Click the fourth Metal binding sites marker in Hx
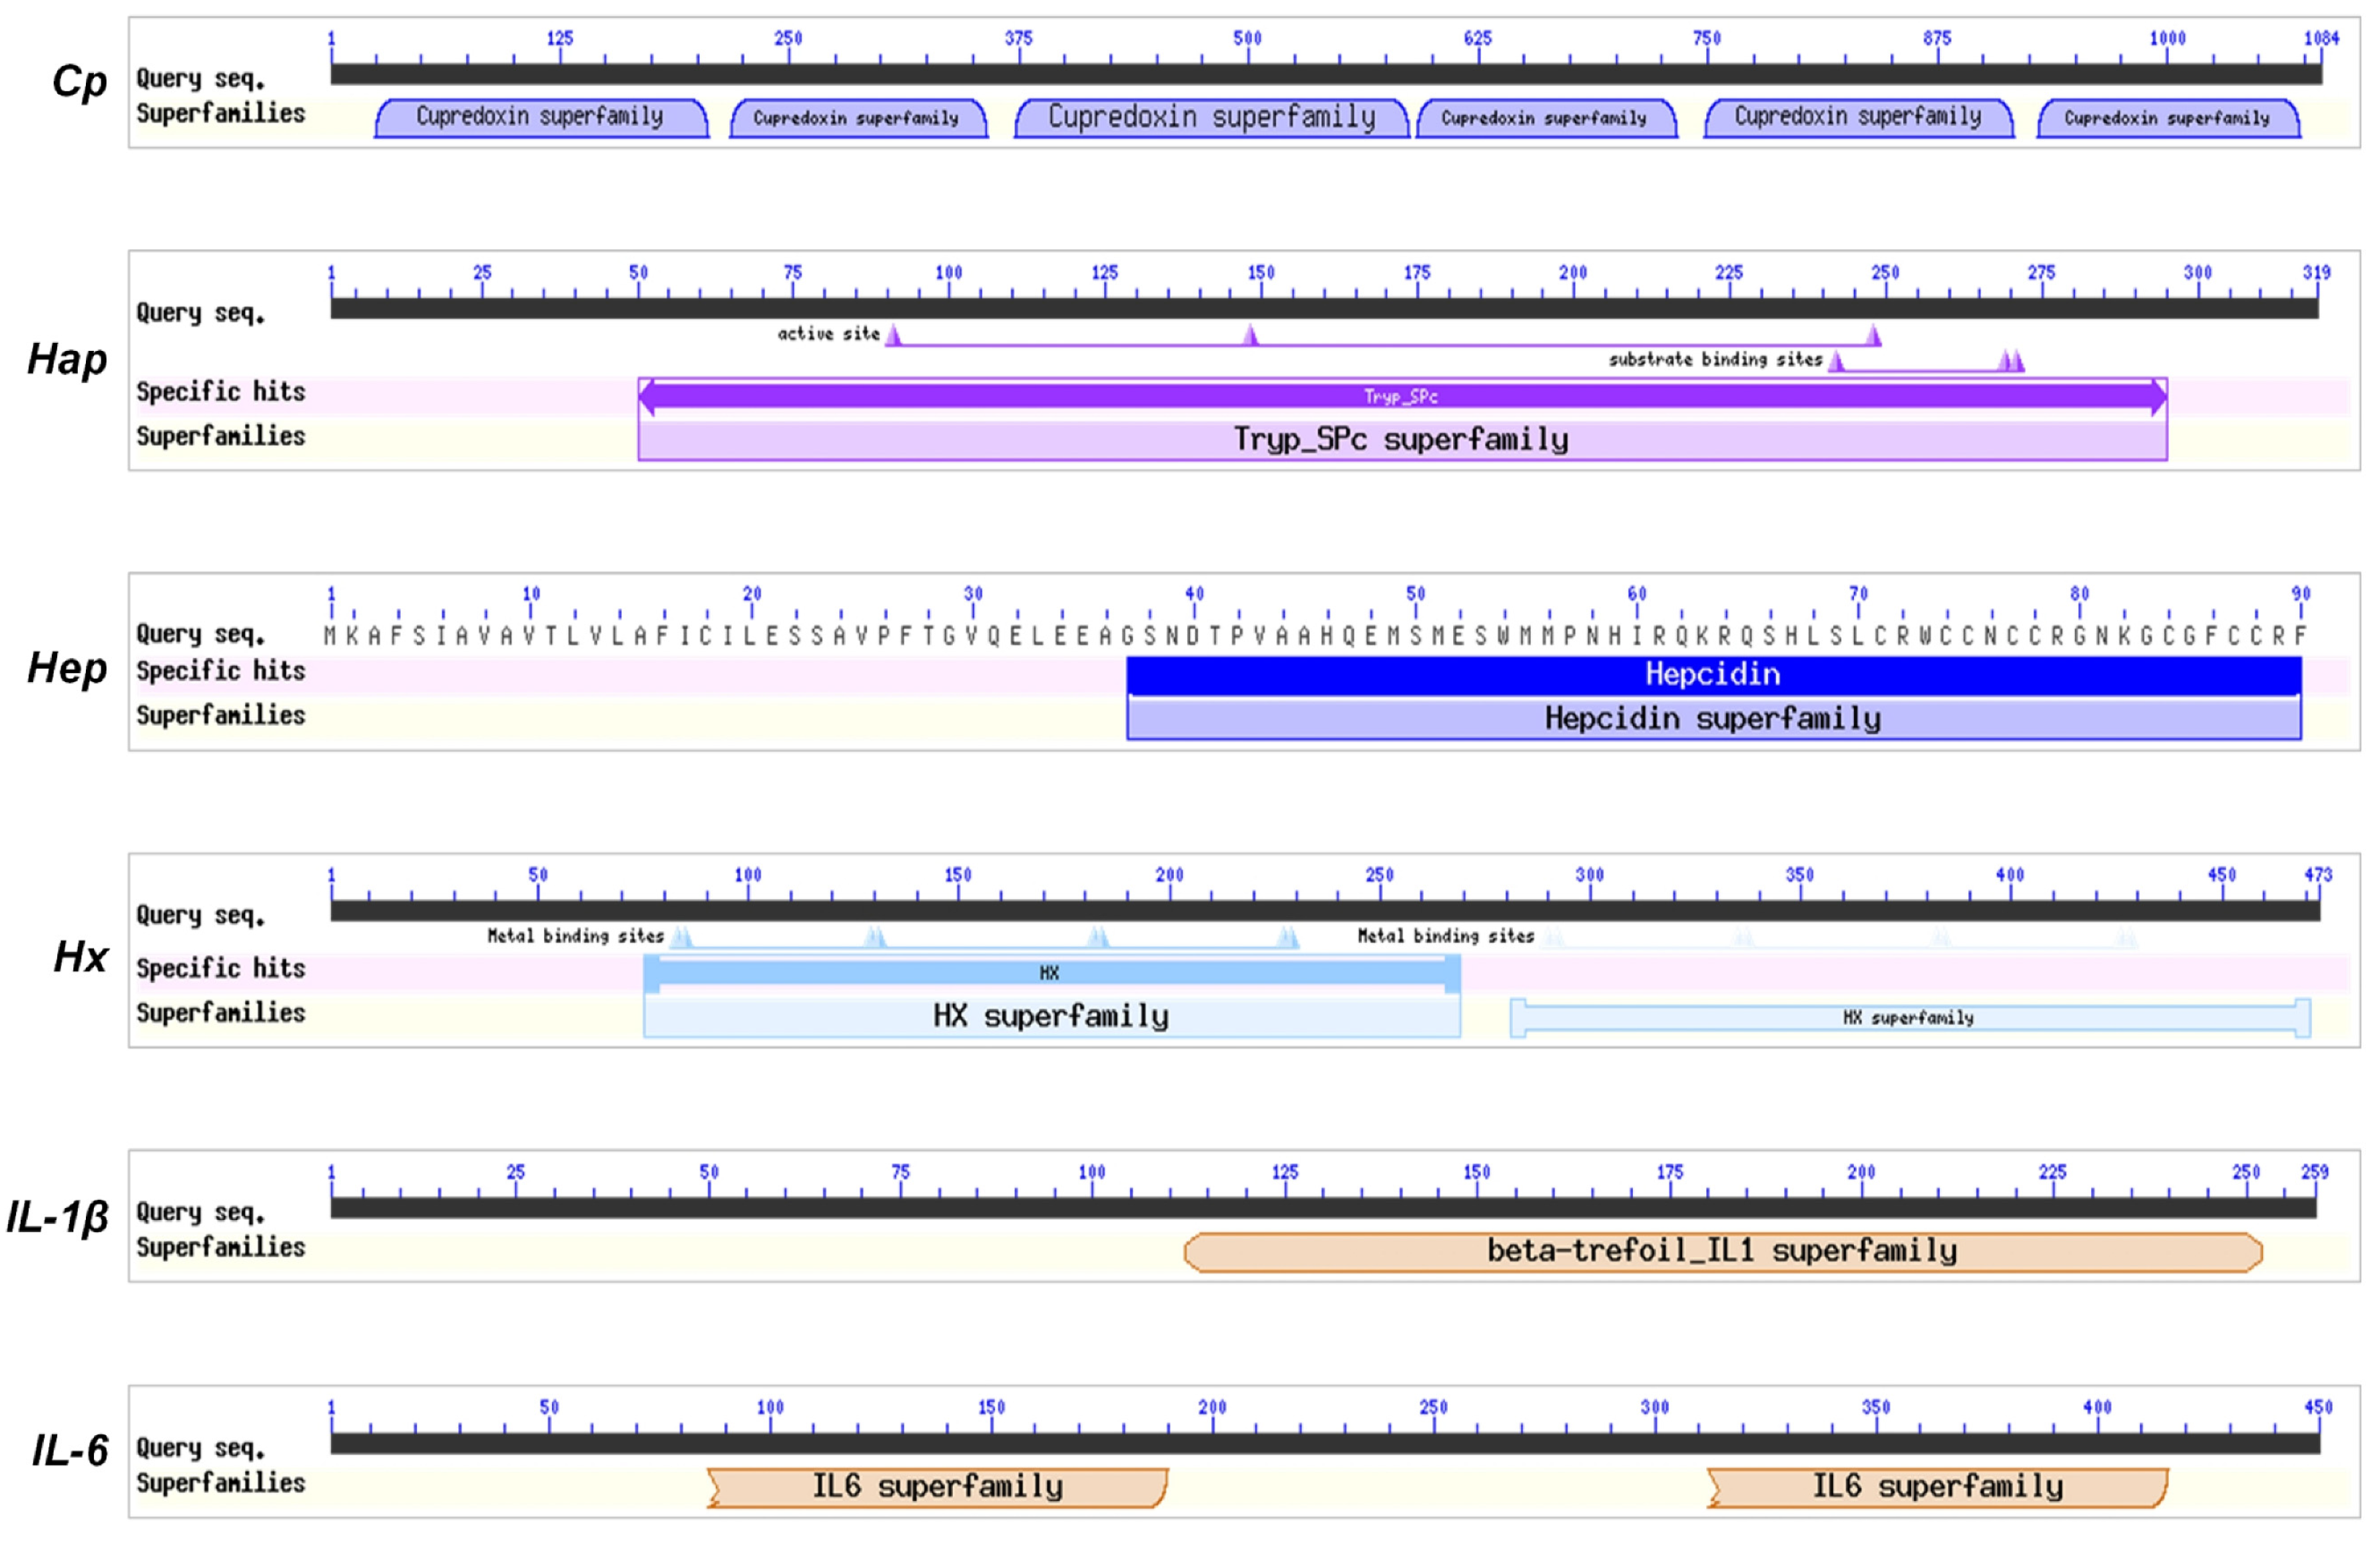 pyautogui.click(x=1288, y=938)
